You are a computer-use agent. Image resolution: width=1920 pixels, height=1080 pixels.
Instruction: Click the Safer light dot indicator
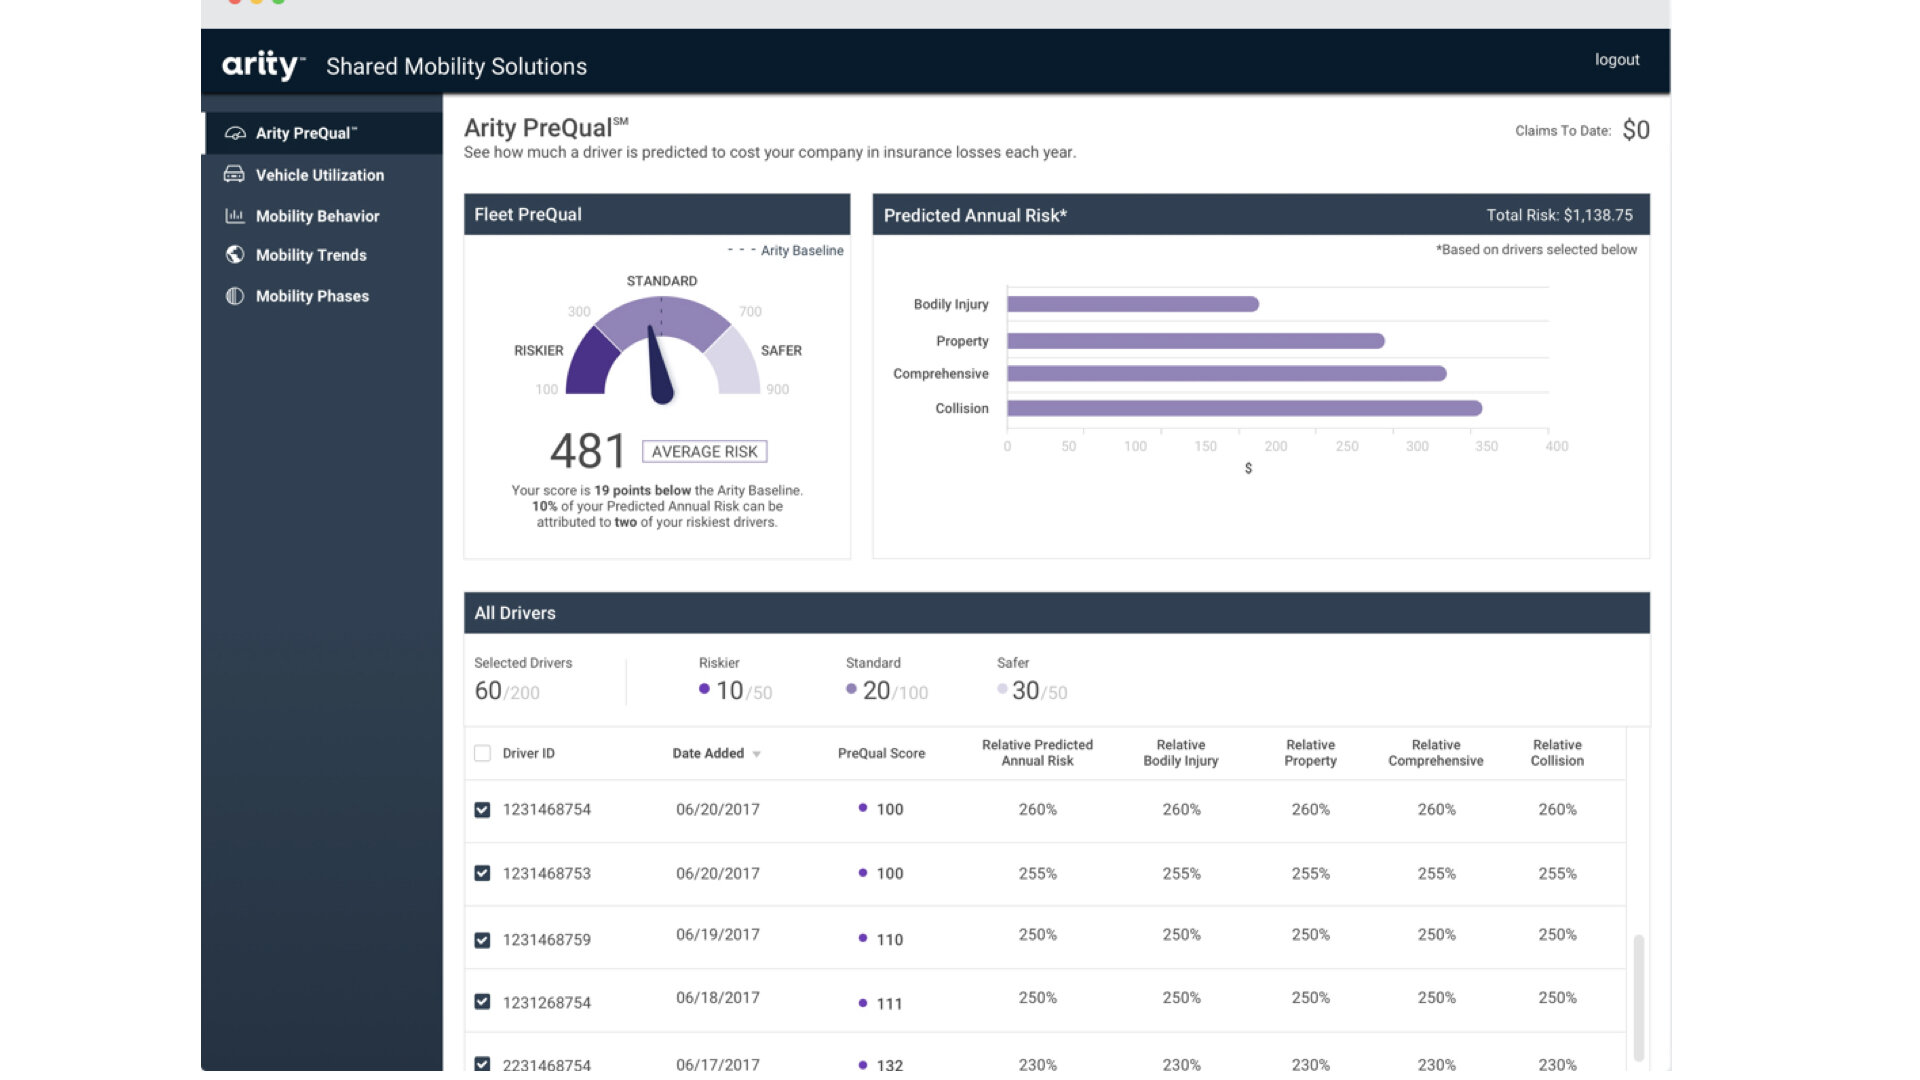1002,689
